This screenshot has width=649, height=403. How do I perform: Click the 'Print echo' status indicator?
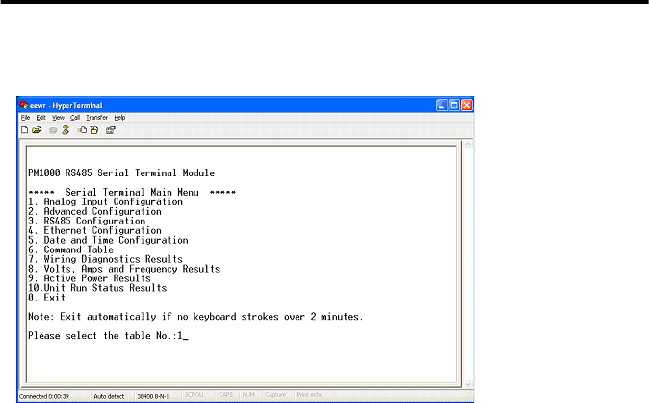(x=309, y=395)
